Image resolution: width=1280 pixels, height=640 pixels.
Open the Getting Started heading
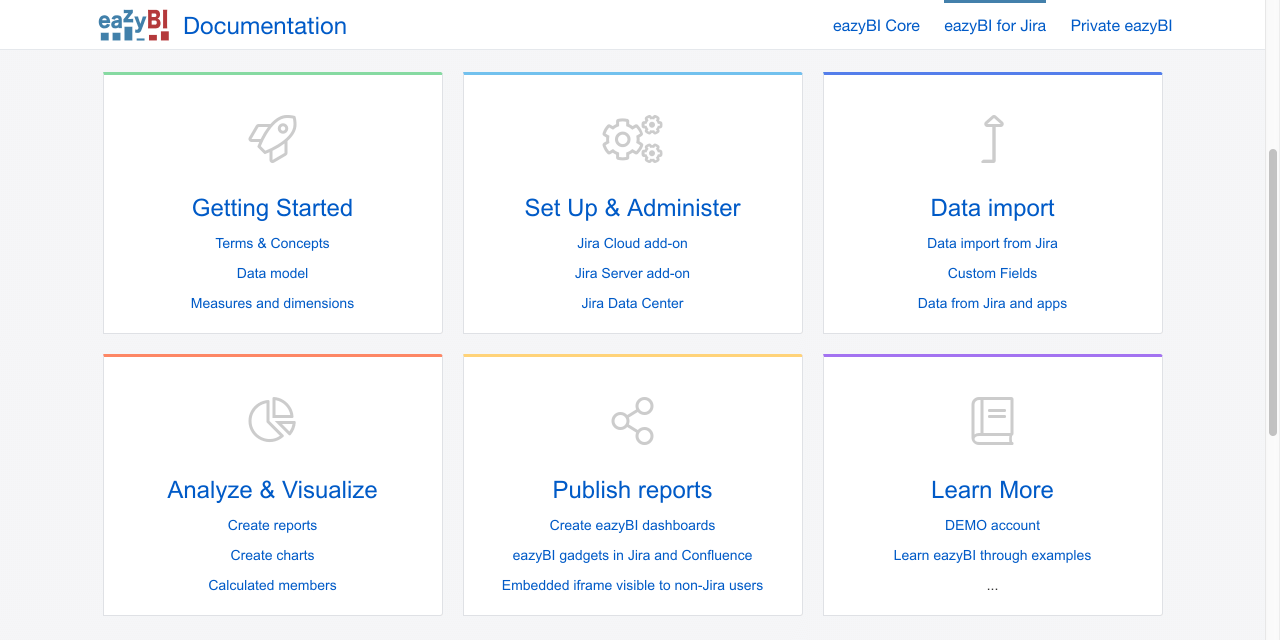point(272,208)
